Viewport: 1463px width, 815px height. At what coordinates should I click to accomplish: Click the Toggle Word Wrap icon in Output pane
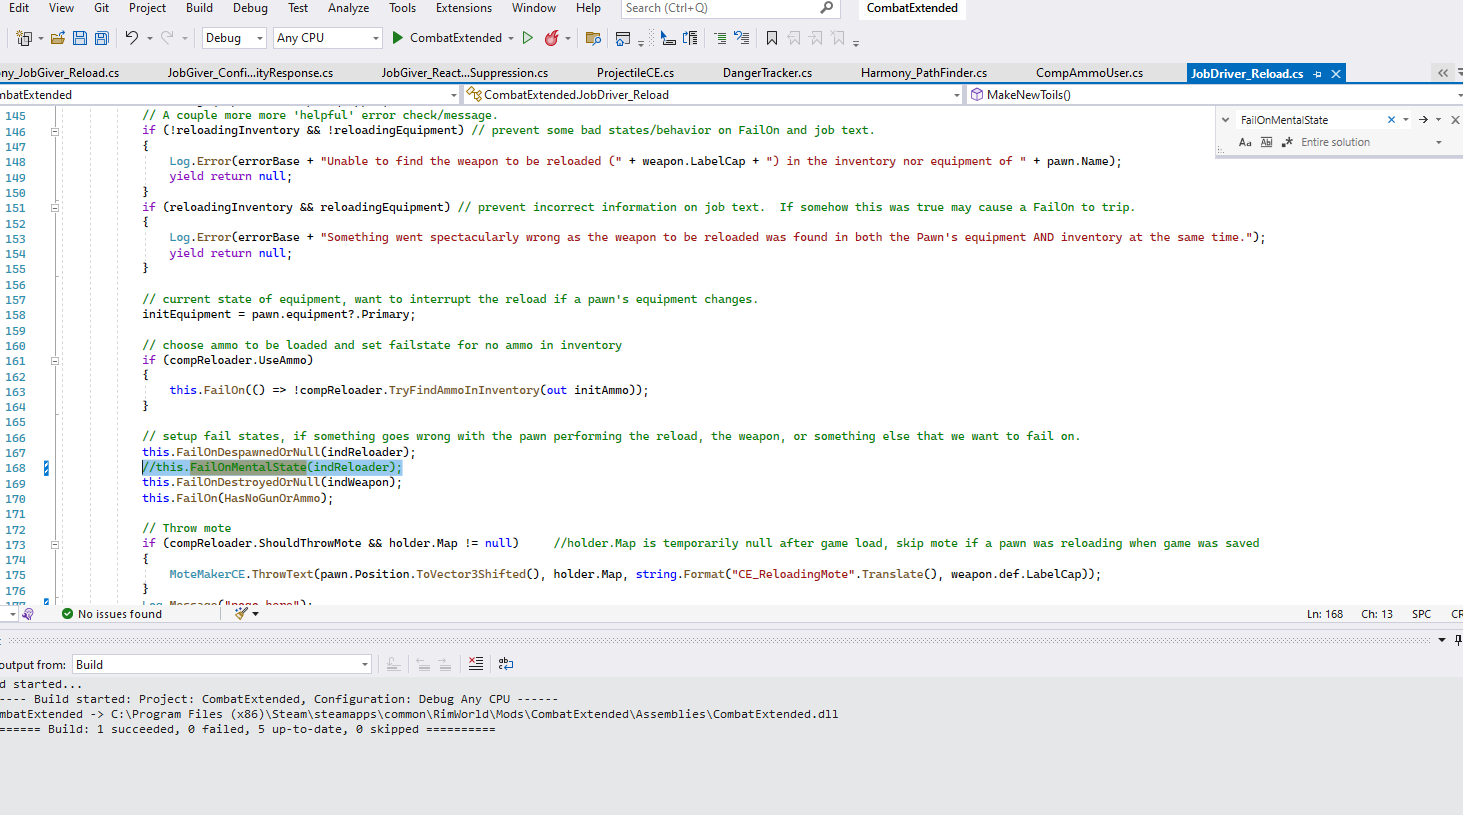[504, 664]
